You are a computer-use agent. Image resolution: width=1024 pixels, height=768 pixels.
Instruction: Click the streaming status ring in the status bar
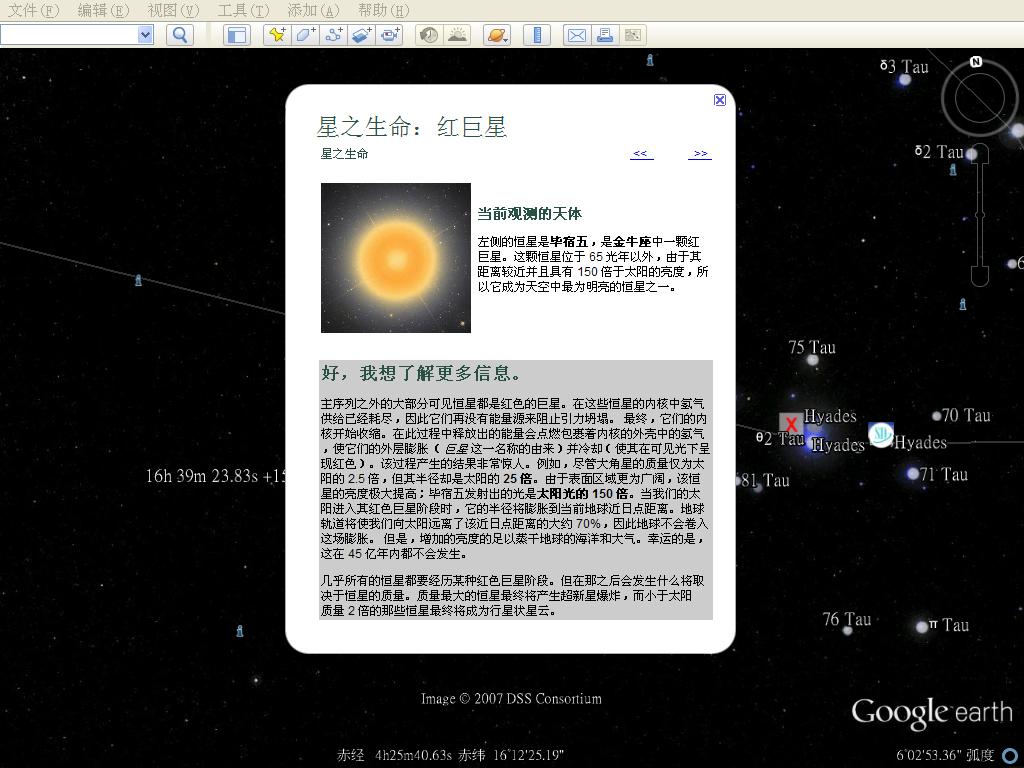point(1012,756)
